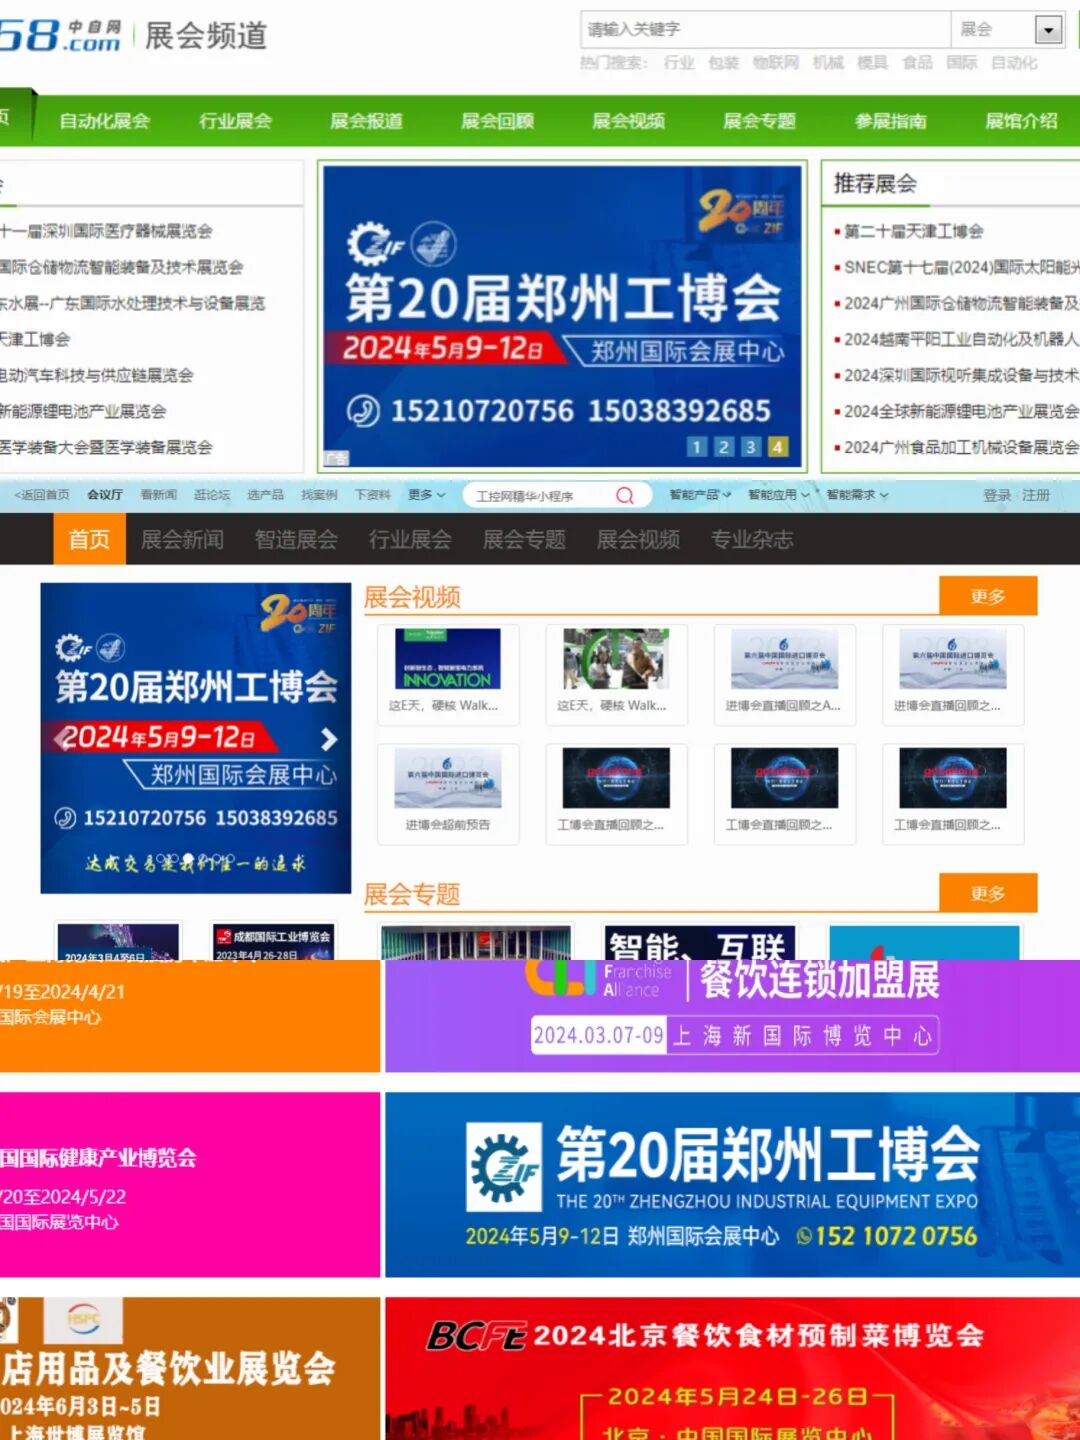Open the purple 餐饮连锁加盟展 banner
1080x1440 pixels.
click(x=733, y=1016)
